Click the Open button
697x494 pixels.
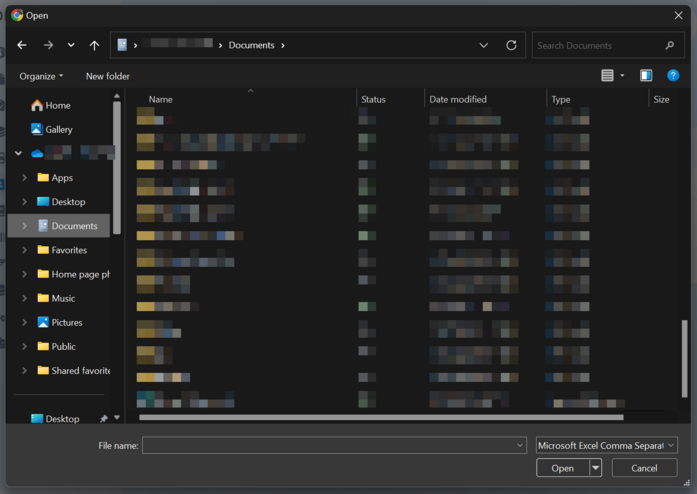[x=562, y=468]
